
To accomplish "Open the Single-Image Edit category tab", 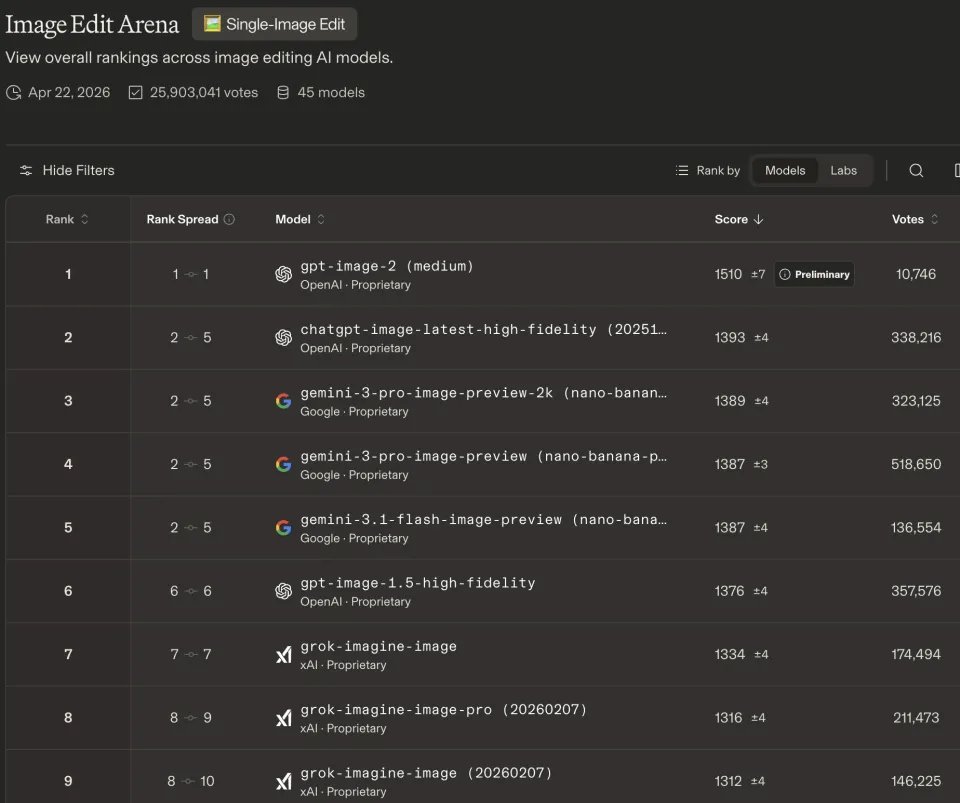I will click(274, 24).
